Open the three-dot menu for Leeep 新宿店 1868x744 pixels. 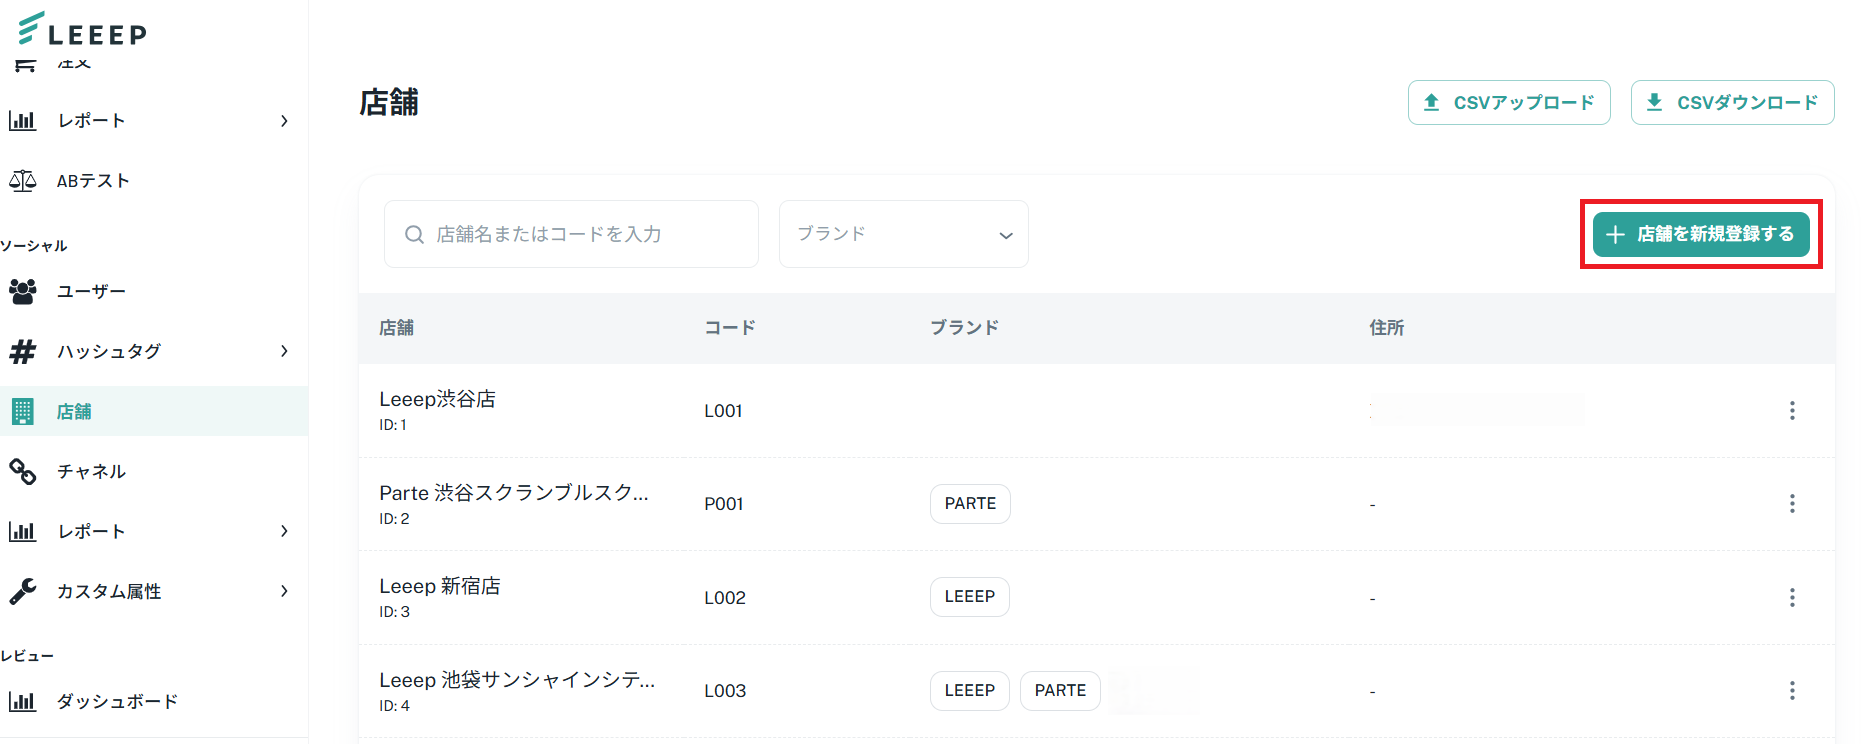pos(1792,597)
